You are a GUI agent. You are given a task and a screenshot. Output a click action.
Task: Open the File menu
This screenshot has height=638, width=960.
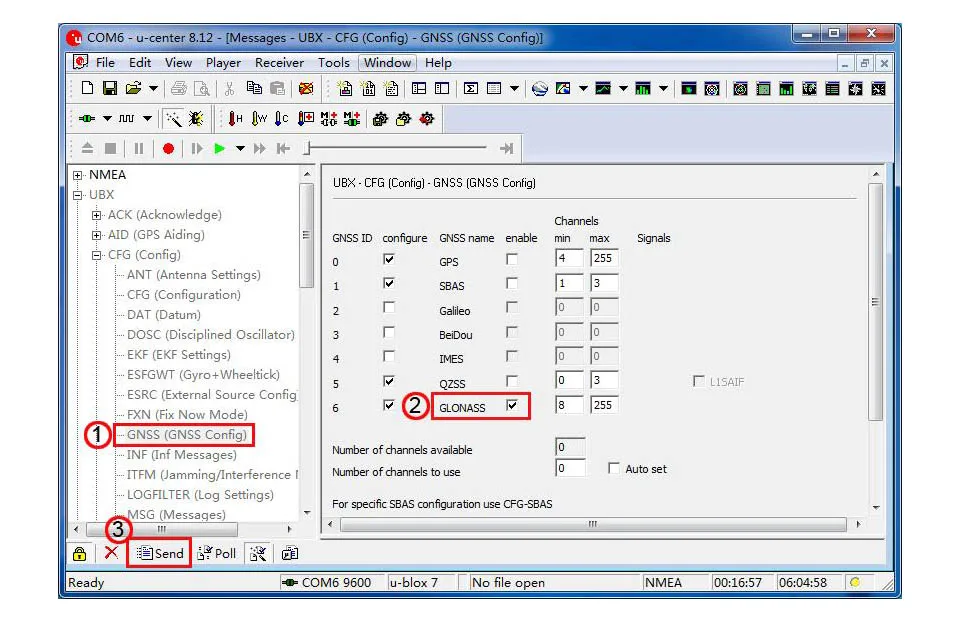pyautogui.click(x=105, y=62)
